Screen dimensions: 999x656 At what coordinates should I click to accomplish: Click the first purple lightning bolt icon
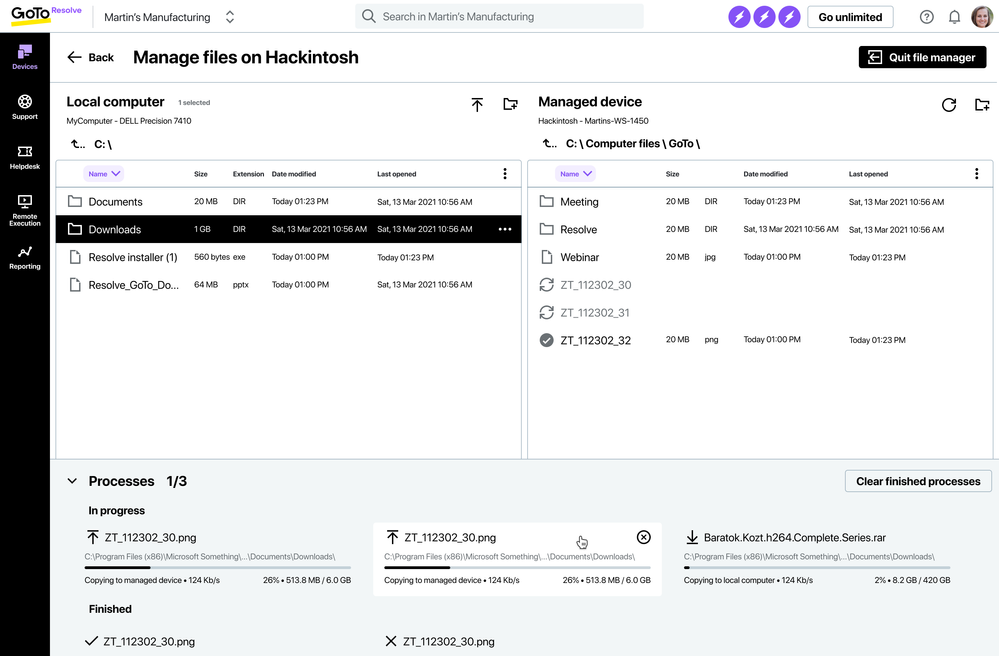click(739, 17)
